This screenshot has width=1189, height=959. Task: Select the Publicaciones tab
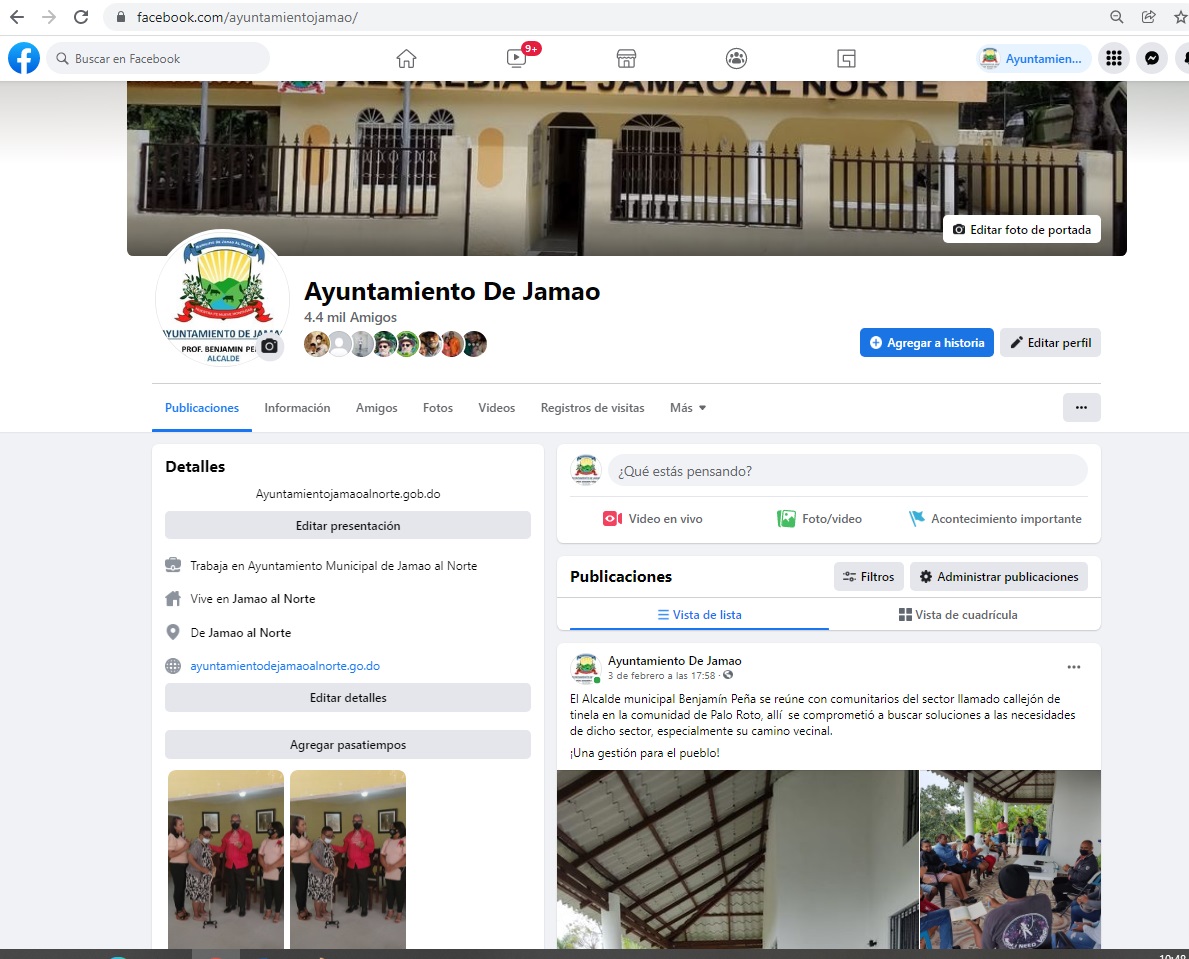click(202, 408)
